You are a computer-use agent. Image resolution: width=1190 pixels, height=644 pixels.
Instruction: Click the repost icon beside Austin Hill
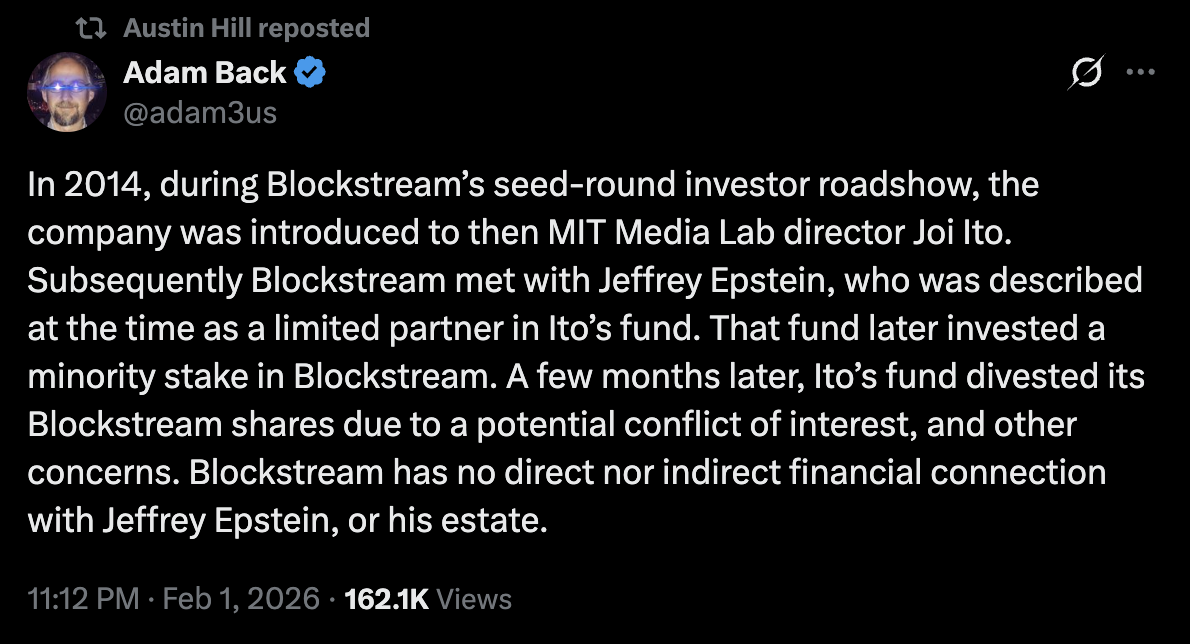click(91, 26)
